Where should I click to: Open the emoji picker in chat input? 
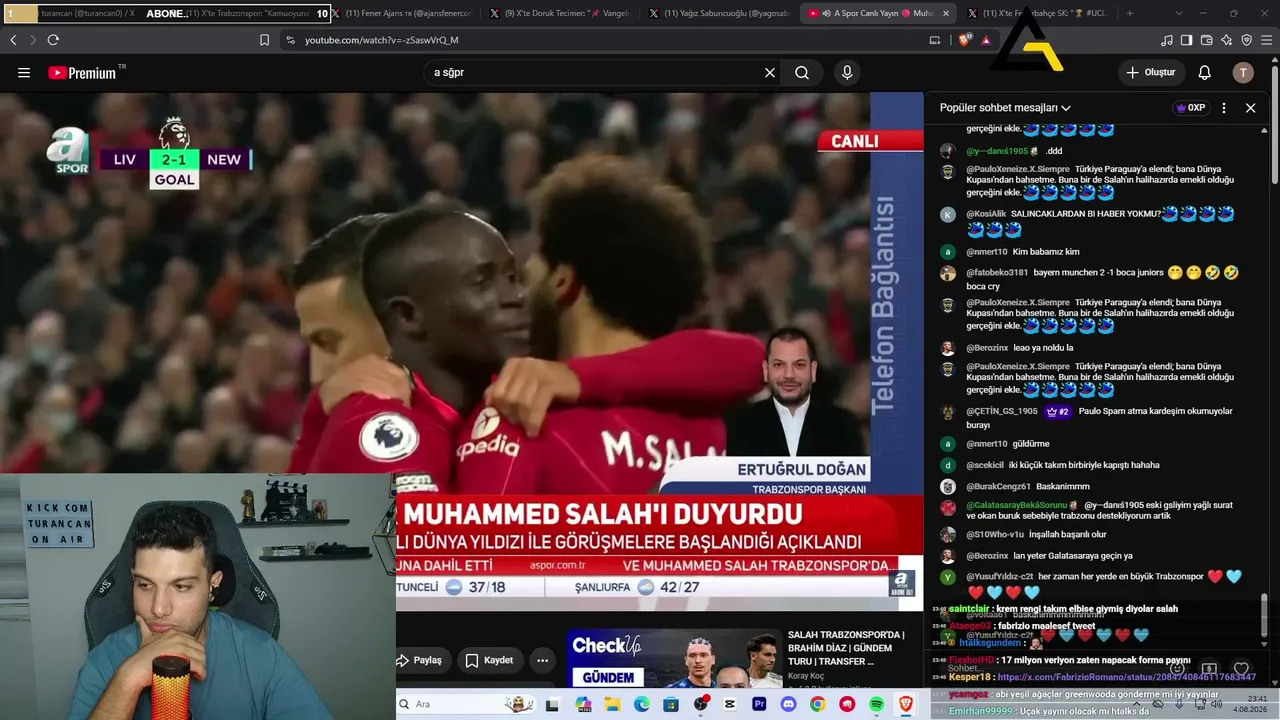pos(1177,668)
